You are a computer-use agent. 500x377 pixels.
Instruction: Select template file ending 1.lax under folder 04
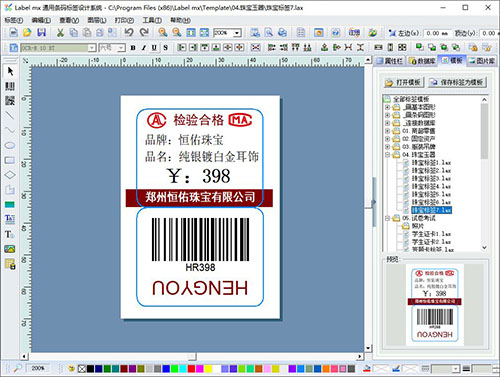pos(431,163)
